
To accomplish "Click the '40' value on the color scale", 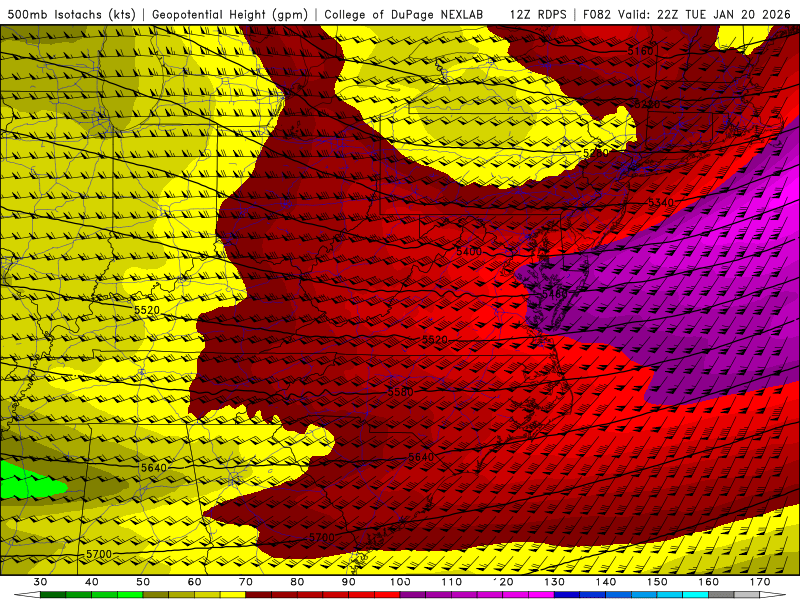I will 91,582.
